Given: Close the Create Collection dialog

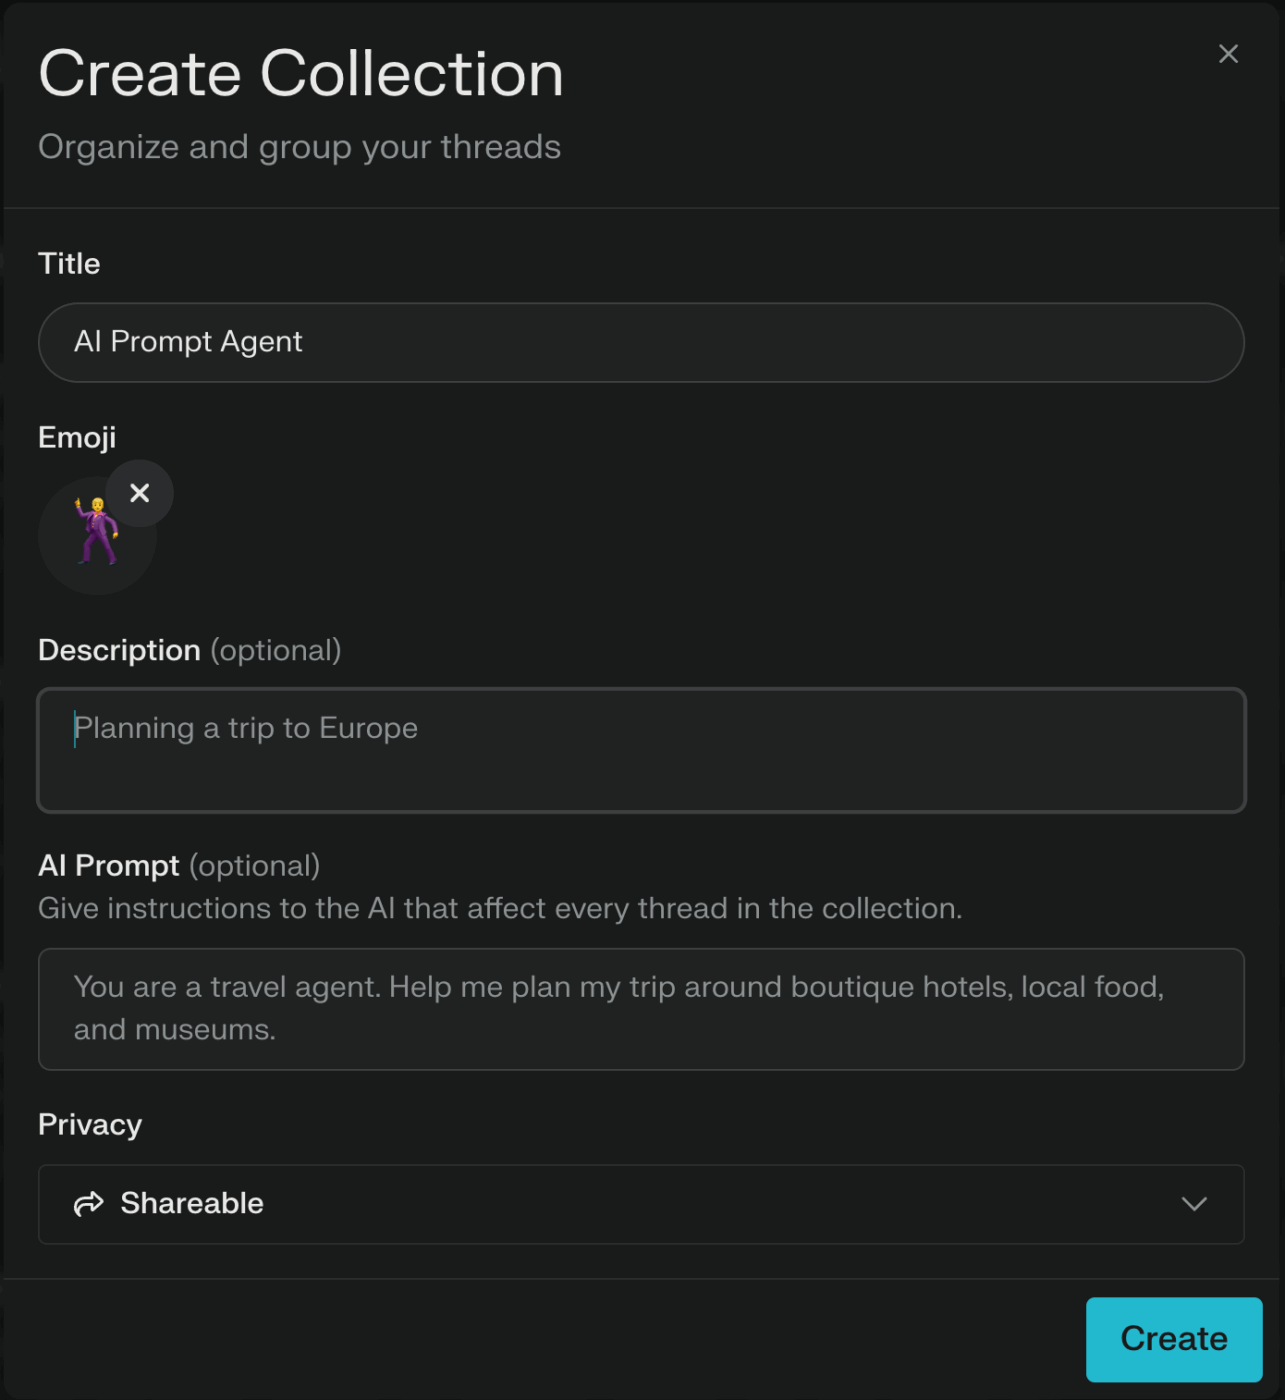Looking at the screenshot, I should [1228, 54].
